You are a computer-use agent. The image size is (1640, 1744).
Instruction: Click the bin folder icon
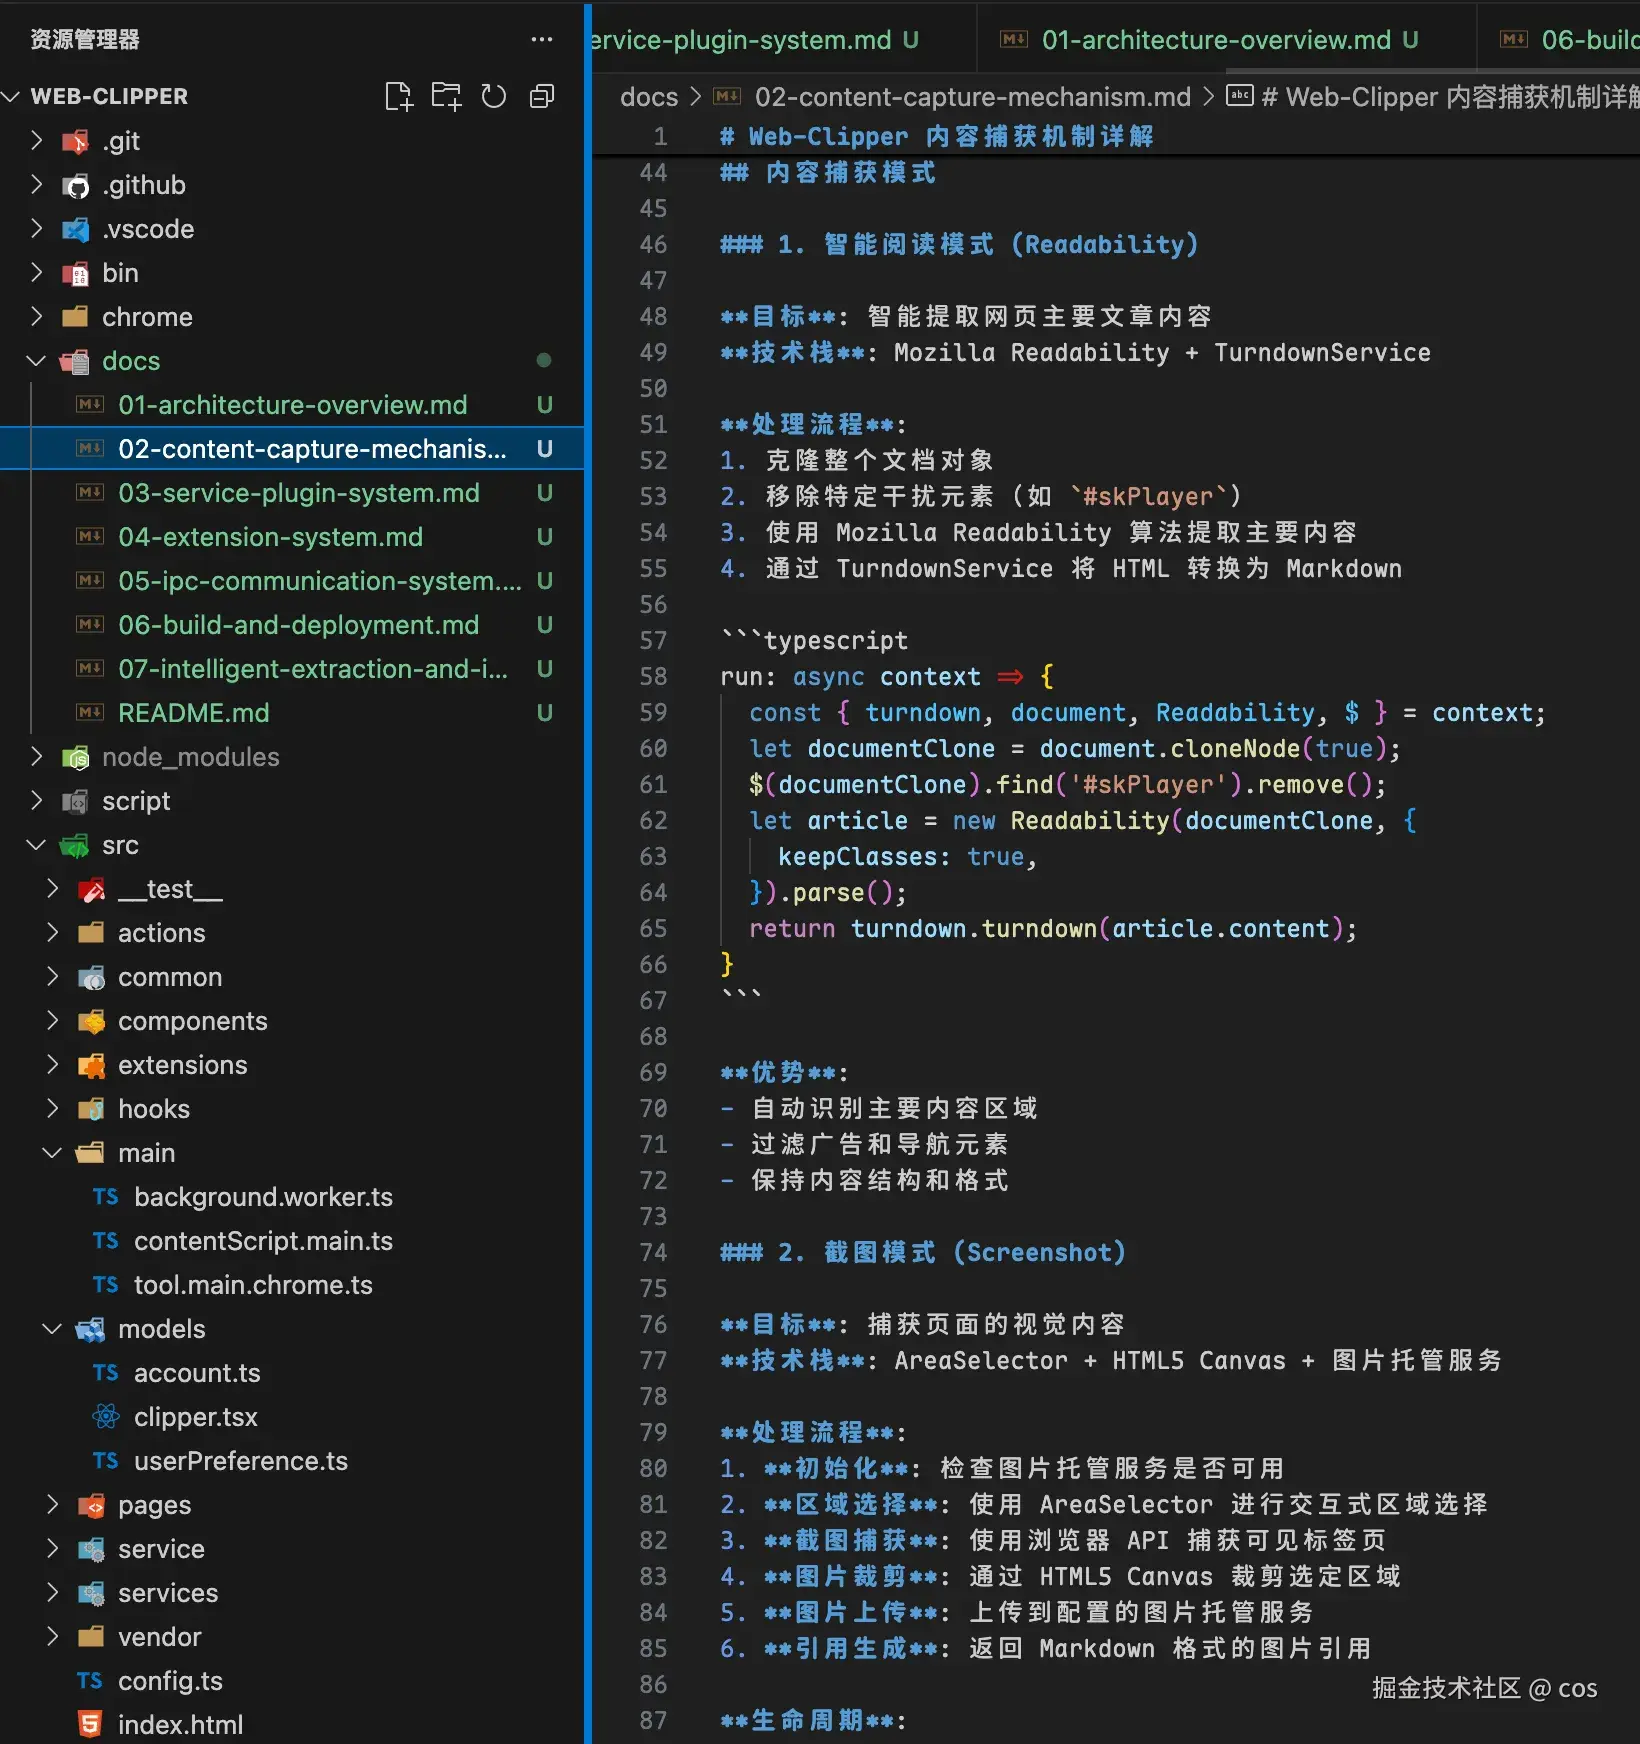76,273
